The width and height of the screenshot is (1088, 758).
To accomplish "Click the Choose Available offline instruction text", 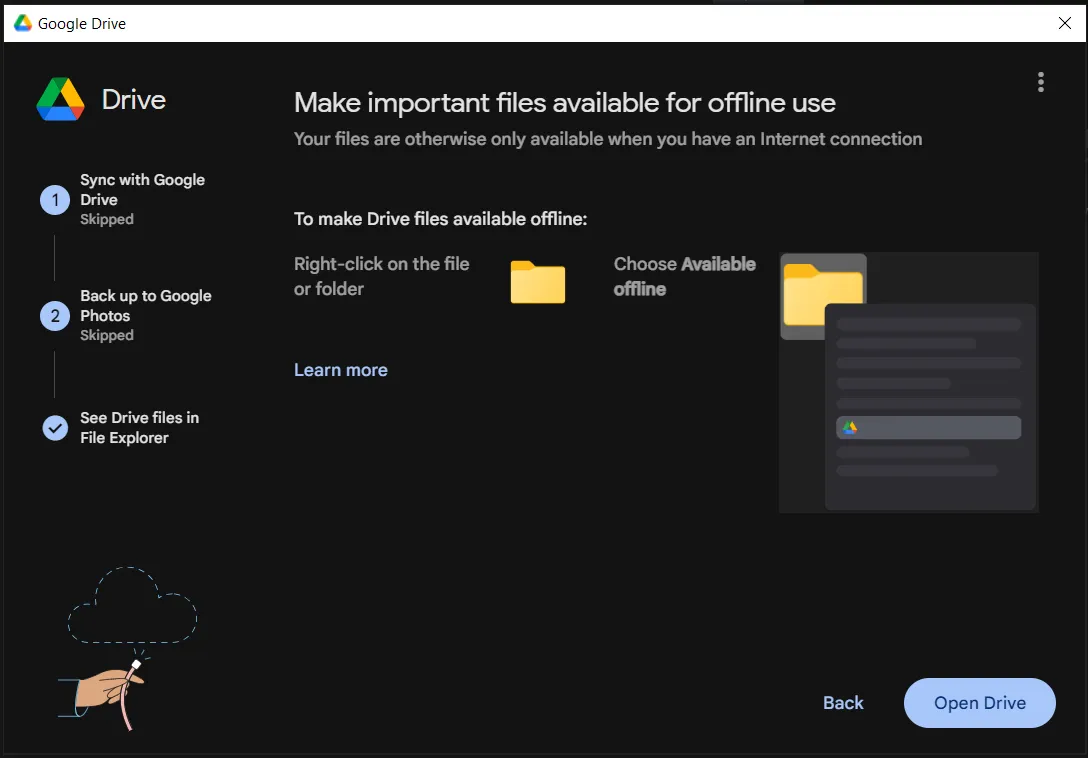I will point(684,276).
